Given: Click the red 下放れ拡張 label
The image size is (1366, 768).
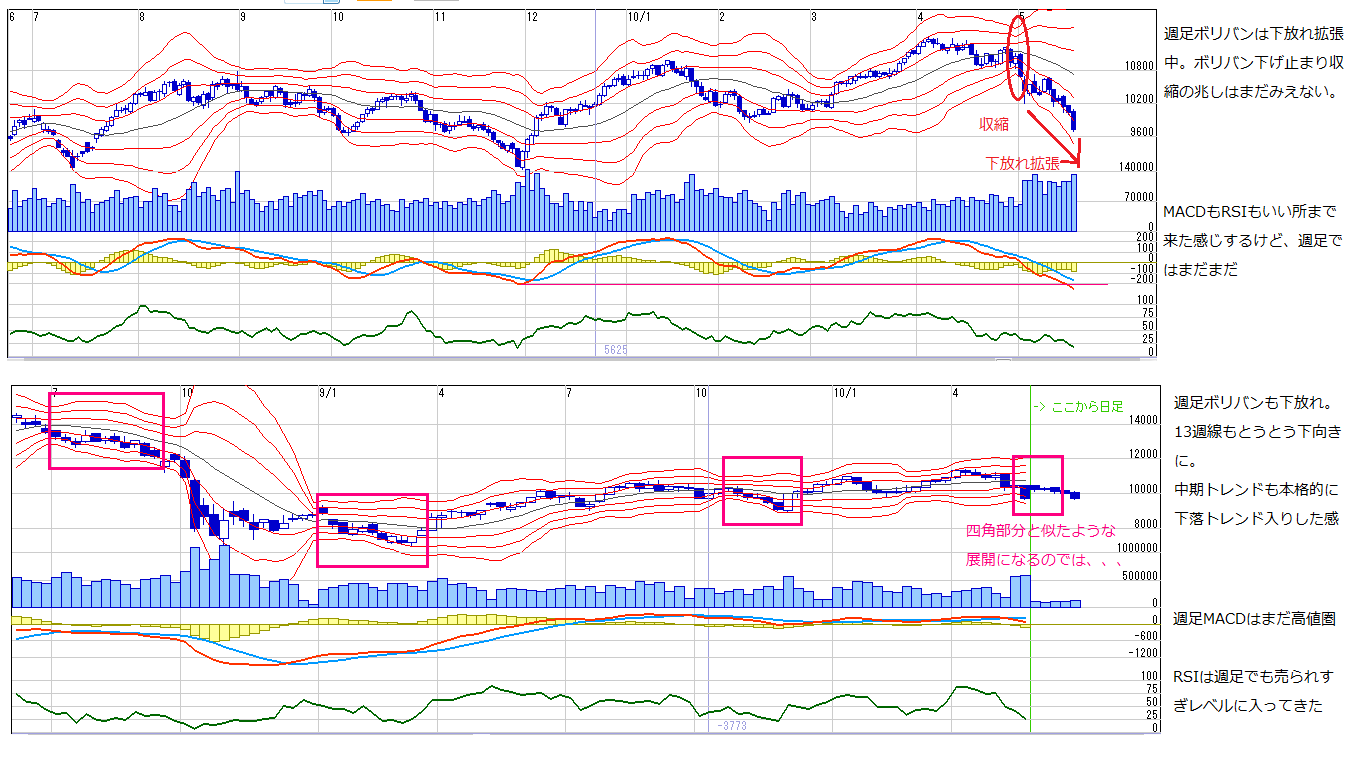Looking at the screenshot, I should [x=1021, y=163].
